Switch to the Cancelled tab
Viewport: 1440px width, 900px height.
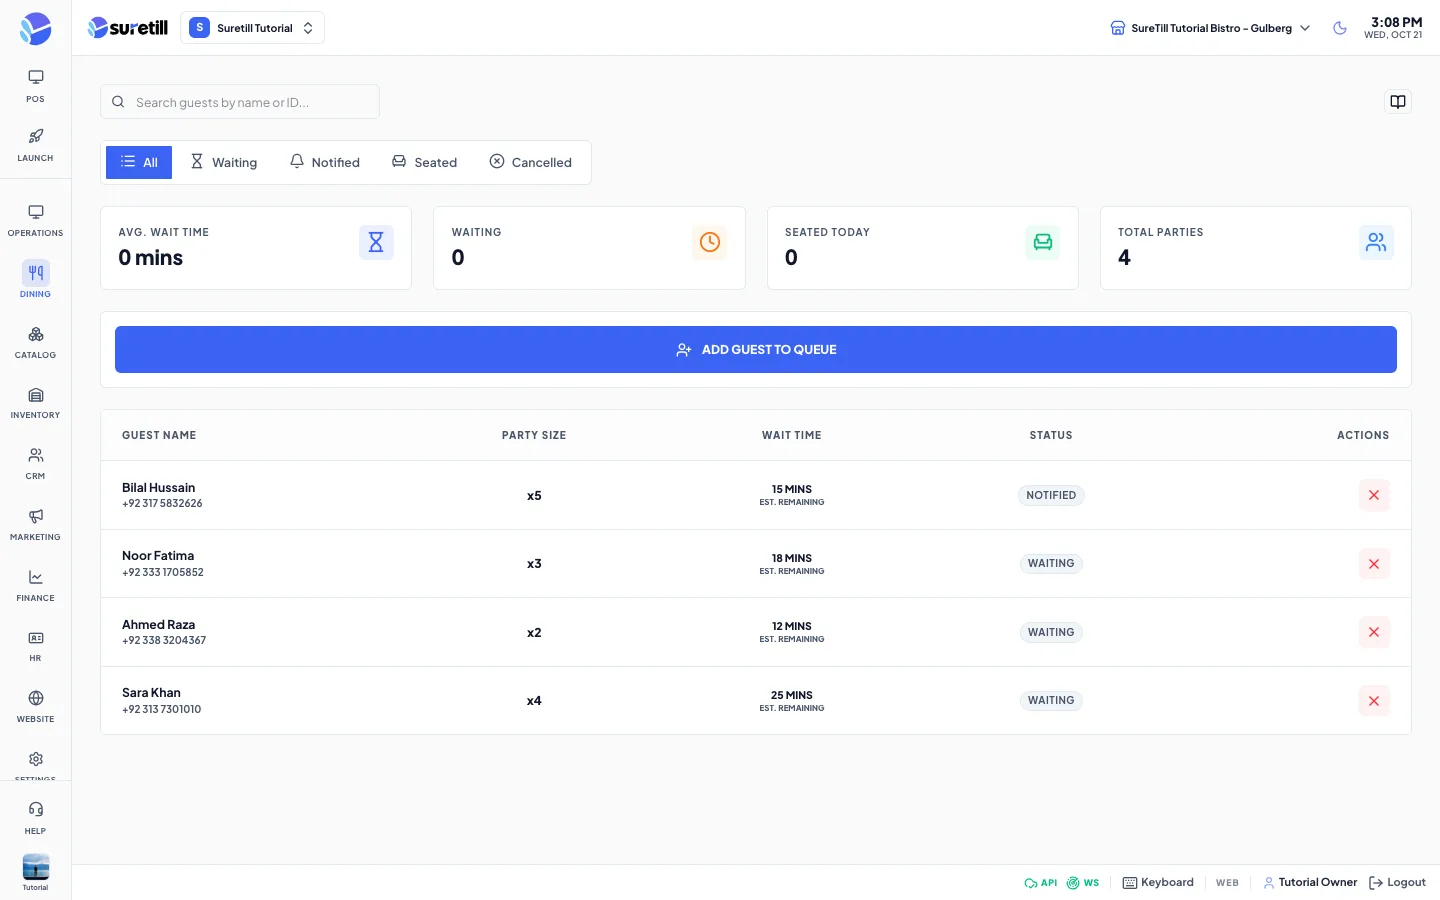(531, 162)
